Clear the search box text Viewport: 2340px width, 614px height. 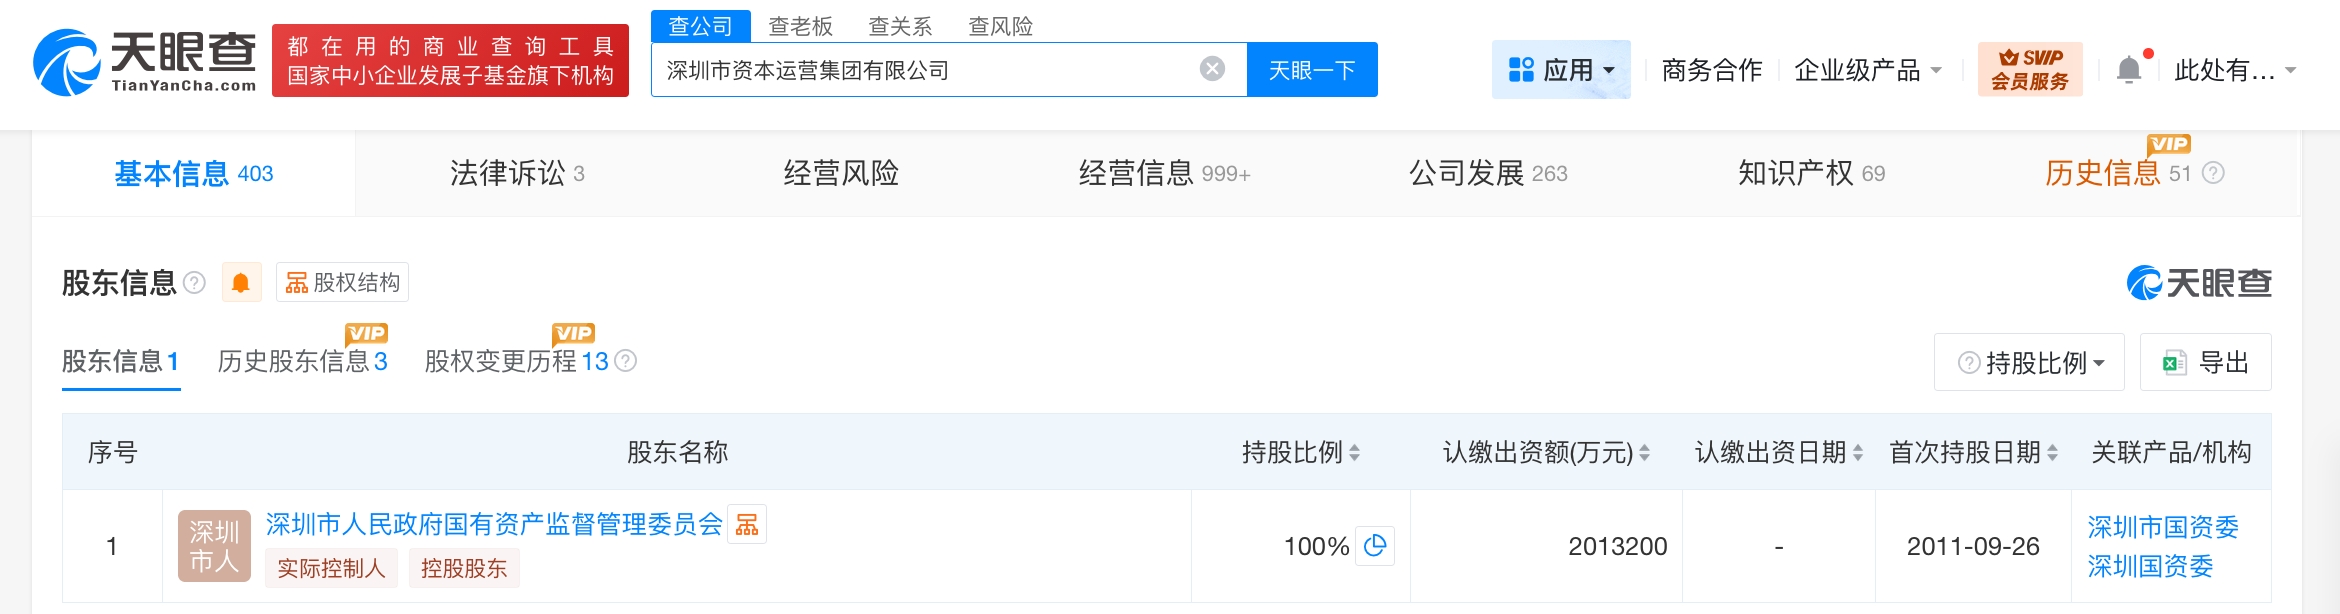point(1212,69)
